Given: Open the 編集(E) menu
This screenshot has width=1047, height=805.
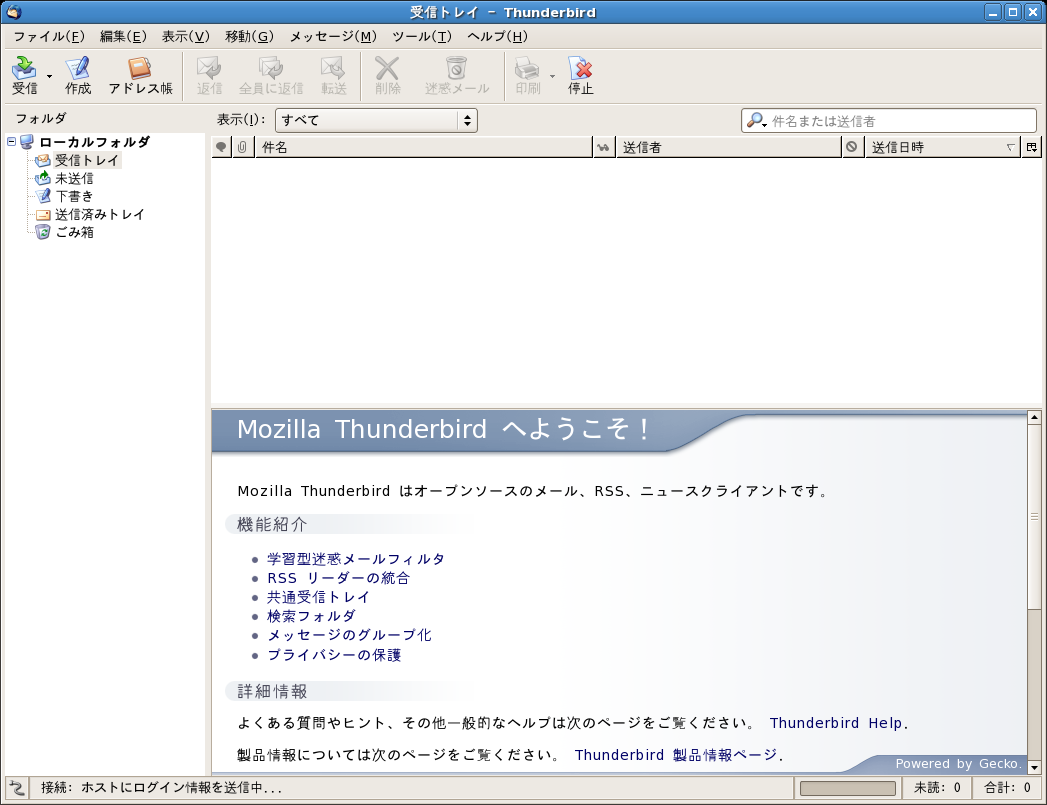Looking at the screenshot, I should coord(123,36).
